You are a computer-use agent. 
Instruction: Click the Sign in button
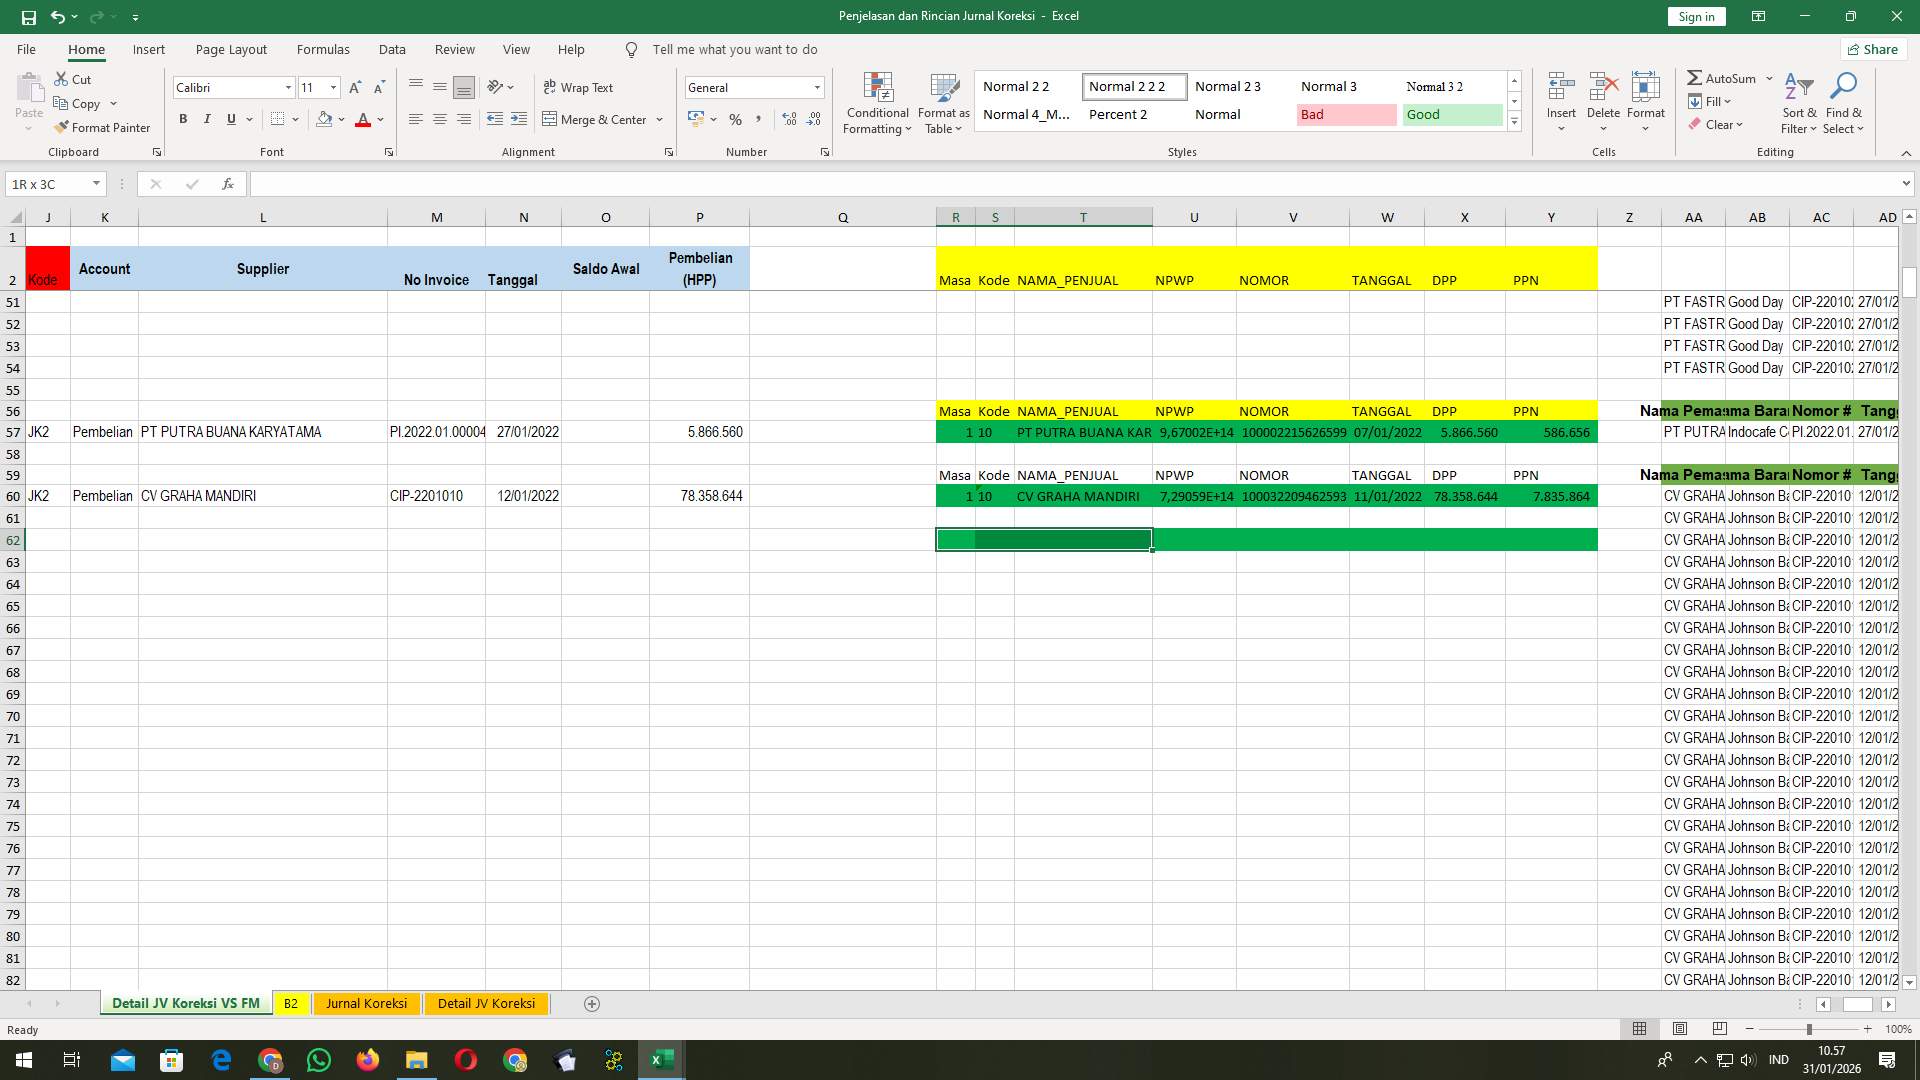pyautogui.click(x=1695, y=16)
